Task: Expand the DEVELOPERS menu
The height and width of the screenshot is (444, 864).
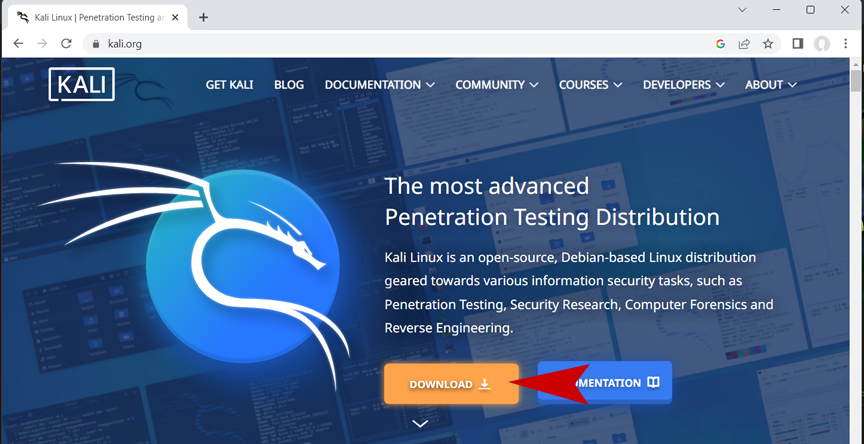Action: (684, 85)
